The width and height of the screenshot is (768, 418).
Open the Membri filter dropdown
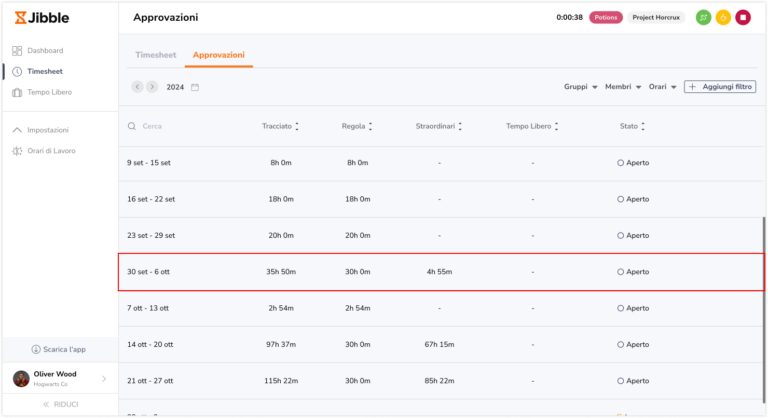tap(623, 87)
